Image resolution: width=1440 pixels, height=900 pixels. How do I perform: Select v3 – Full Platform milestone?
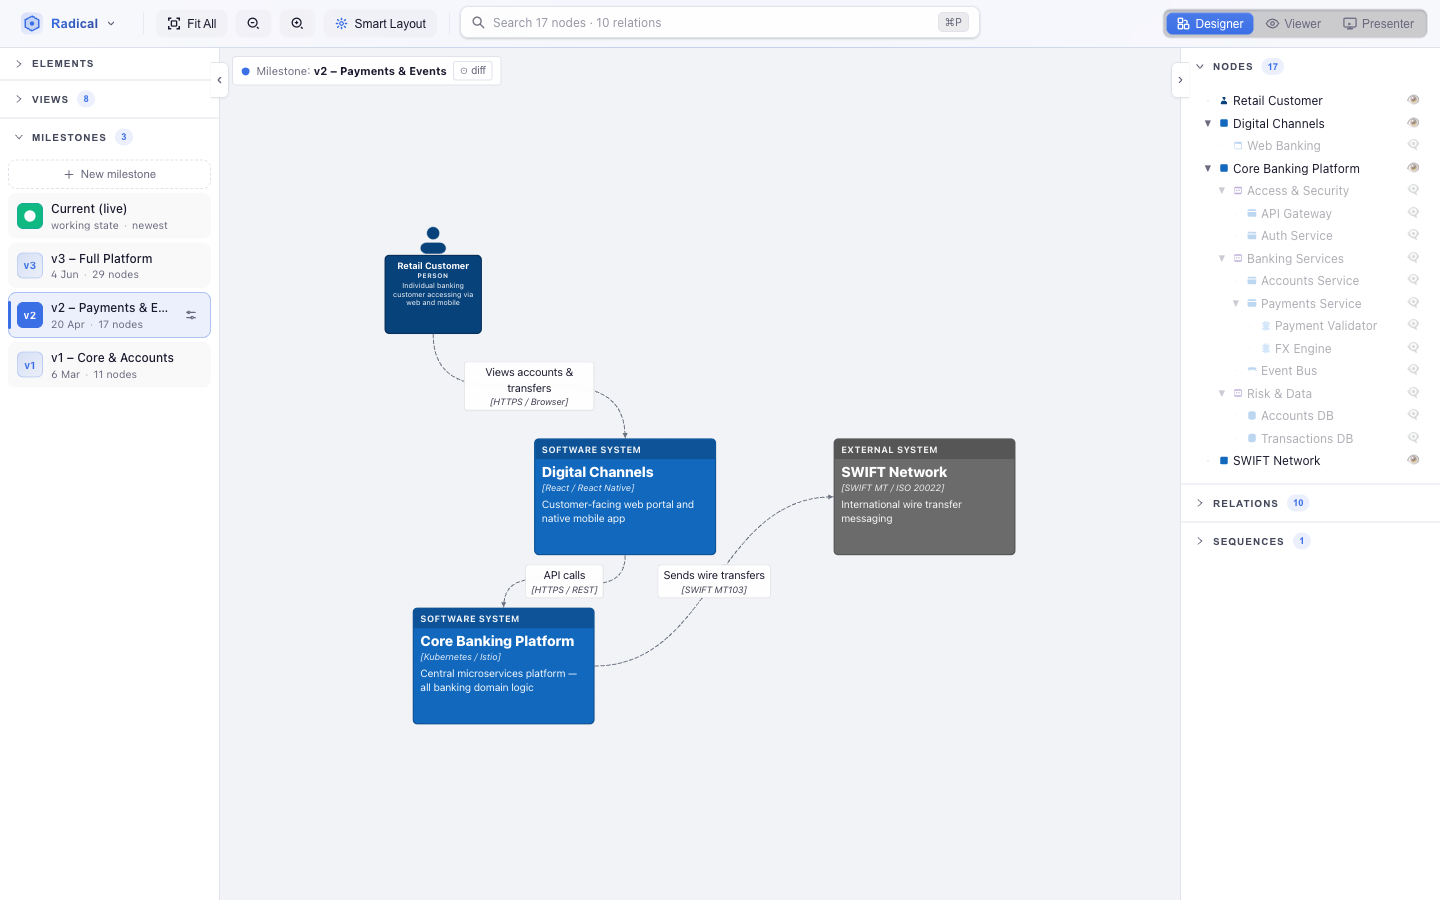pos(109,266)
